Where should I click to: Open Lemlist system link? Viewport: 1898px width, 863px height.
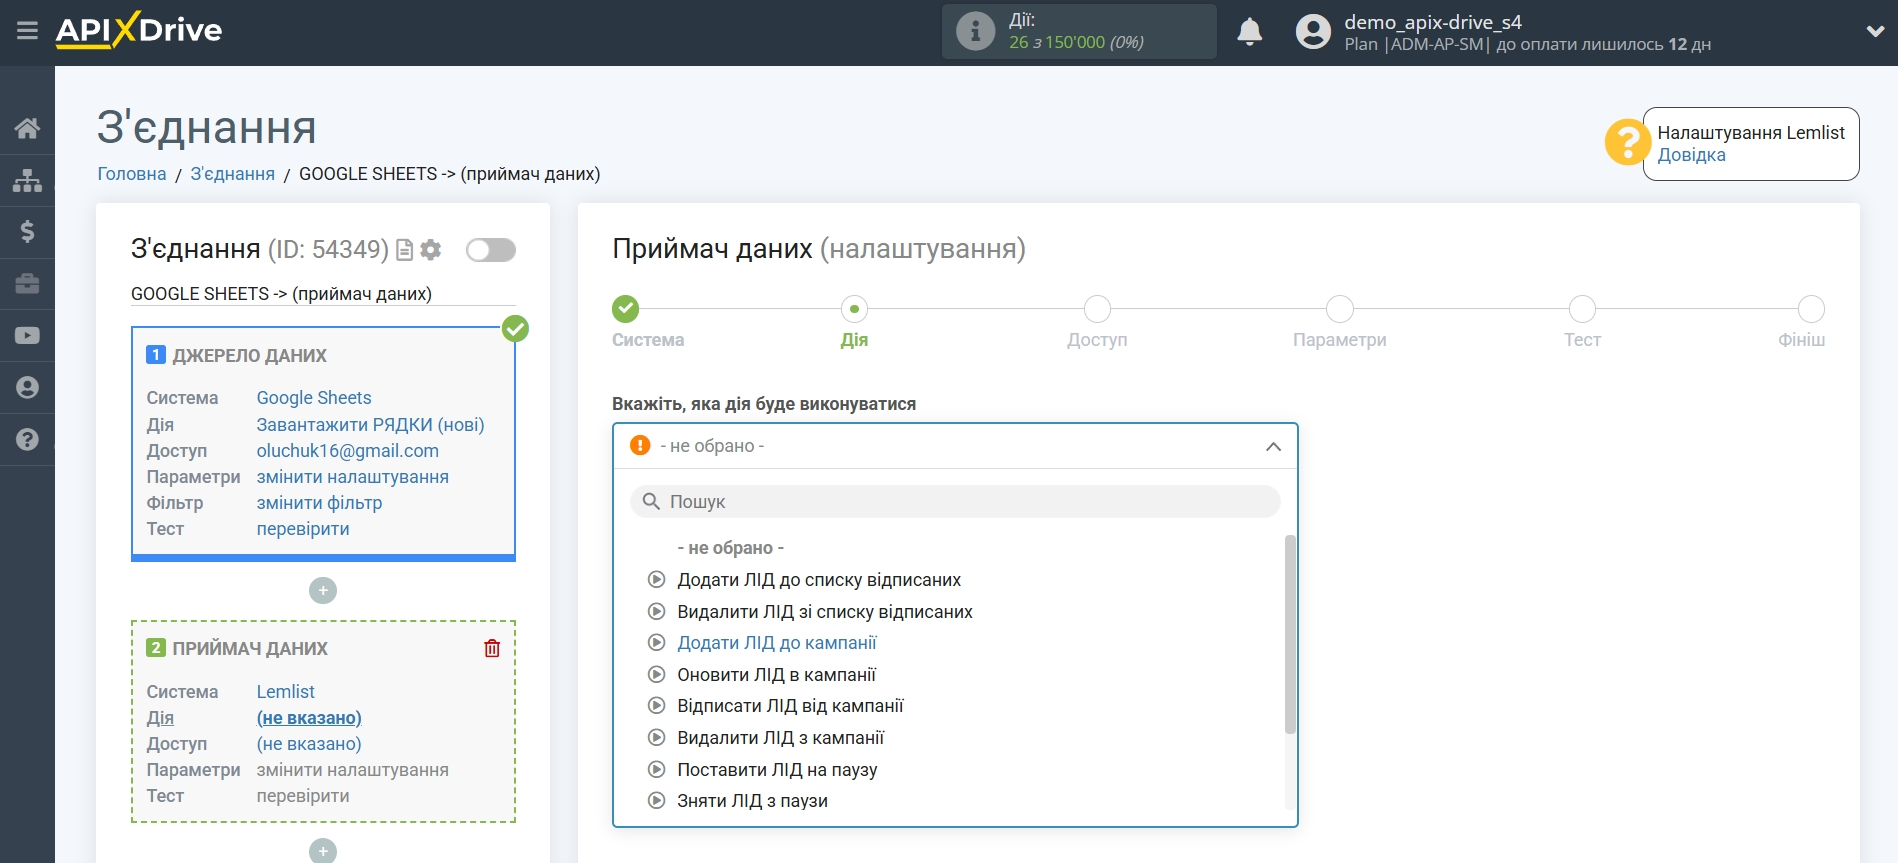(x=286, y=692)
